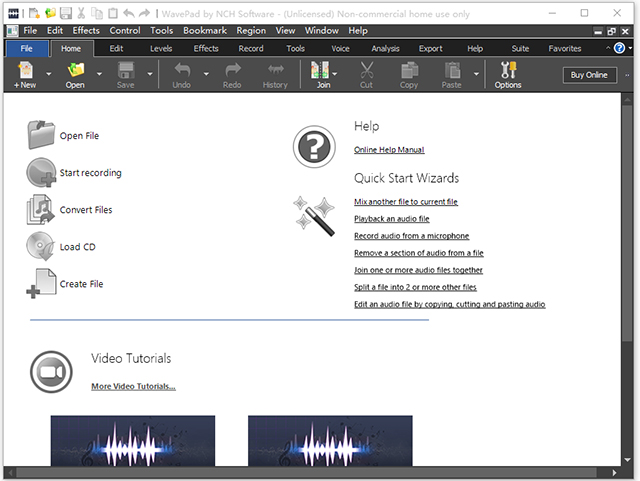Screen dimensions: 640x481
Task: Click the vertical scrollbar down arrow
Action: pos(627,460)
